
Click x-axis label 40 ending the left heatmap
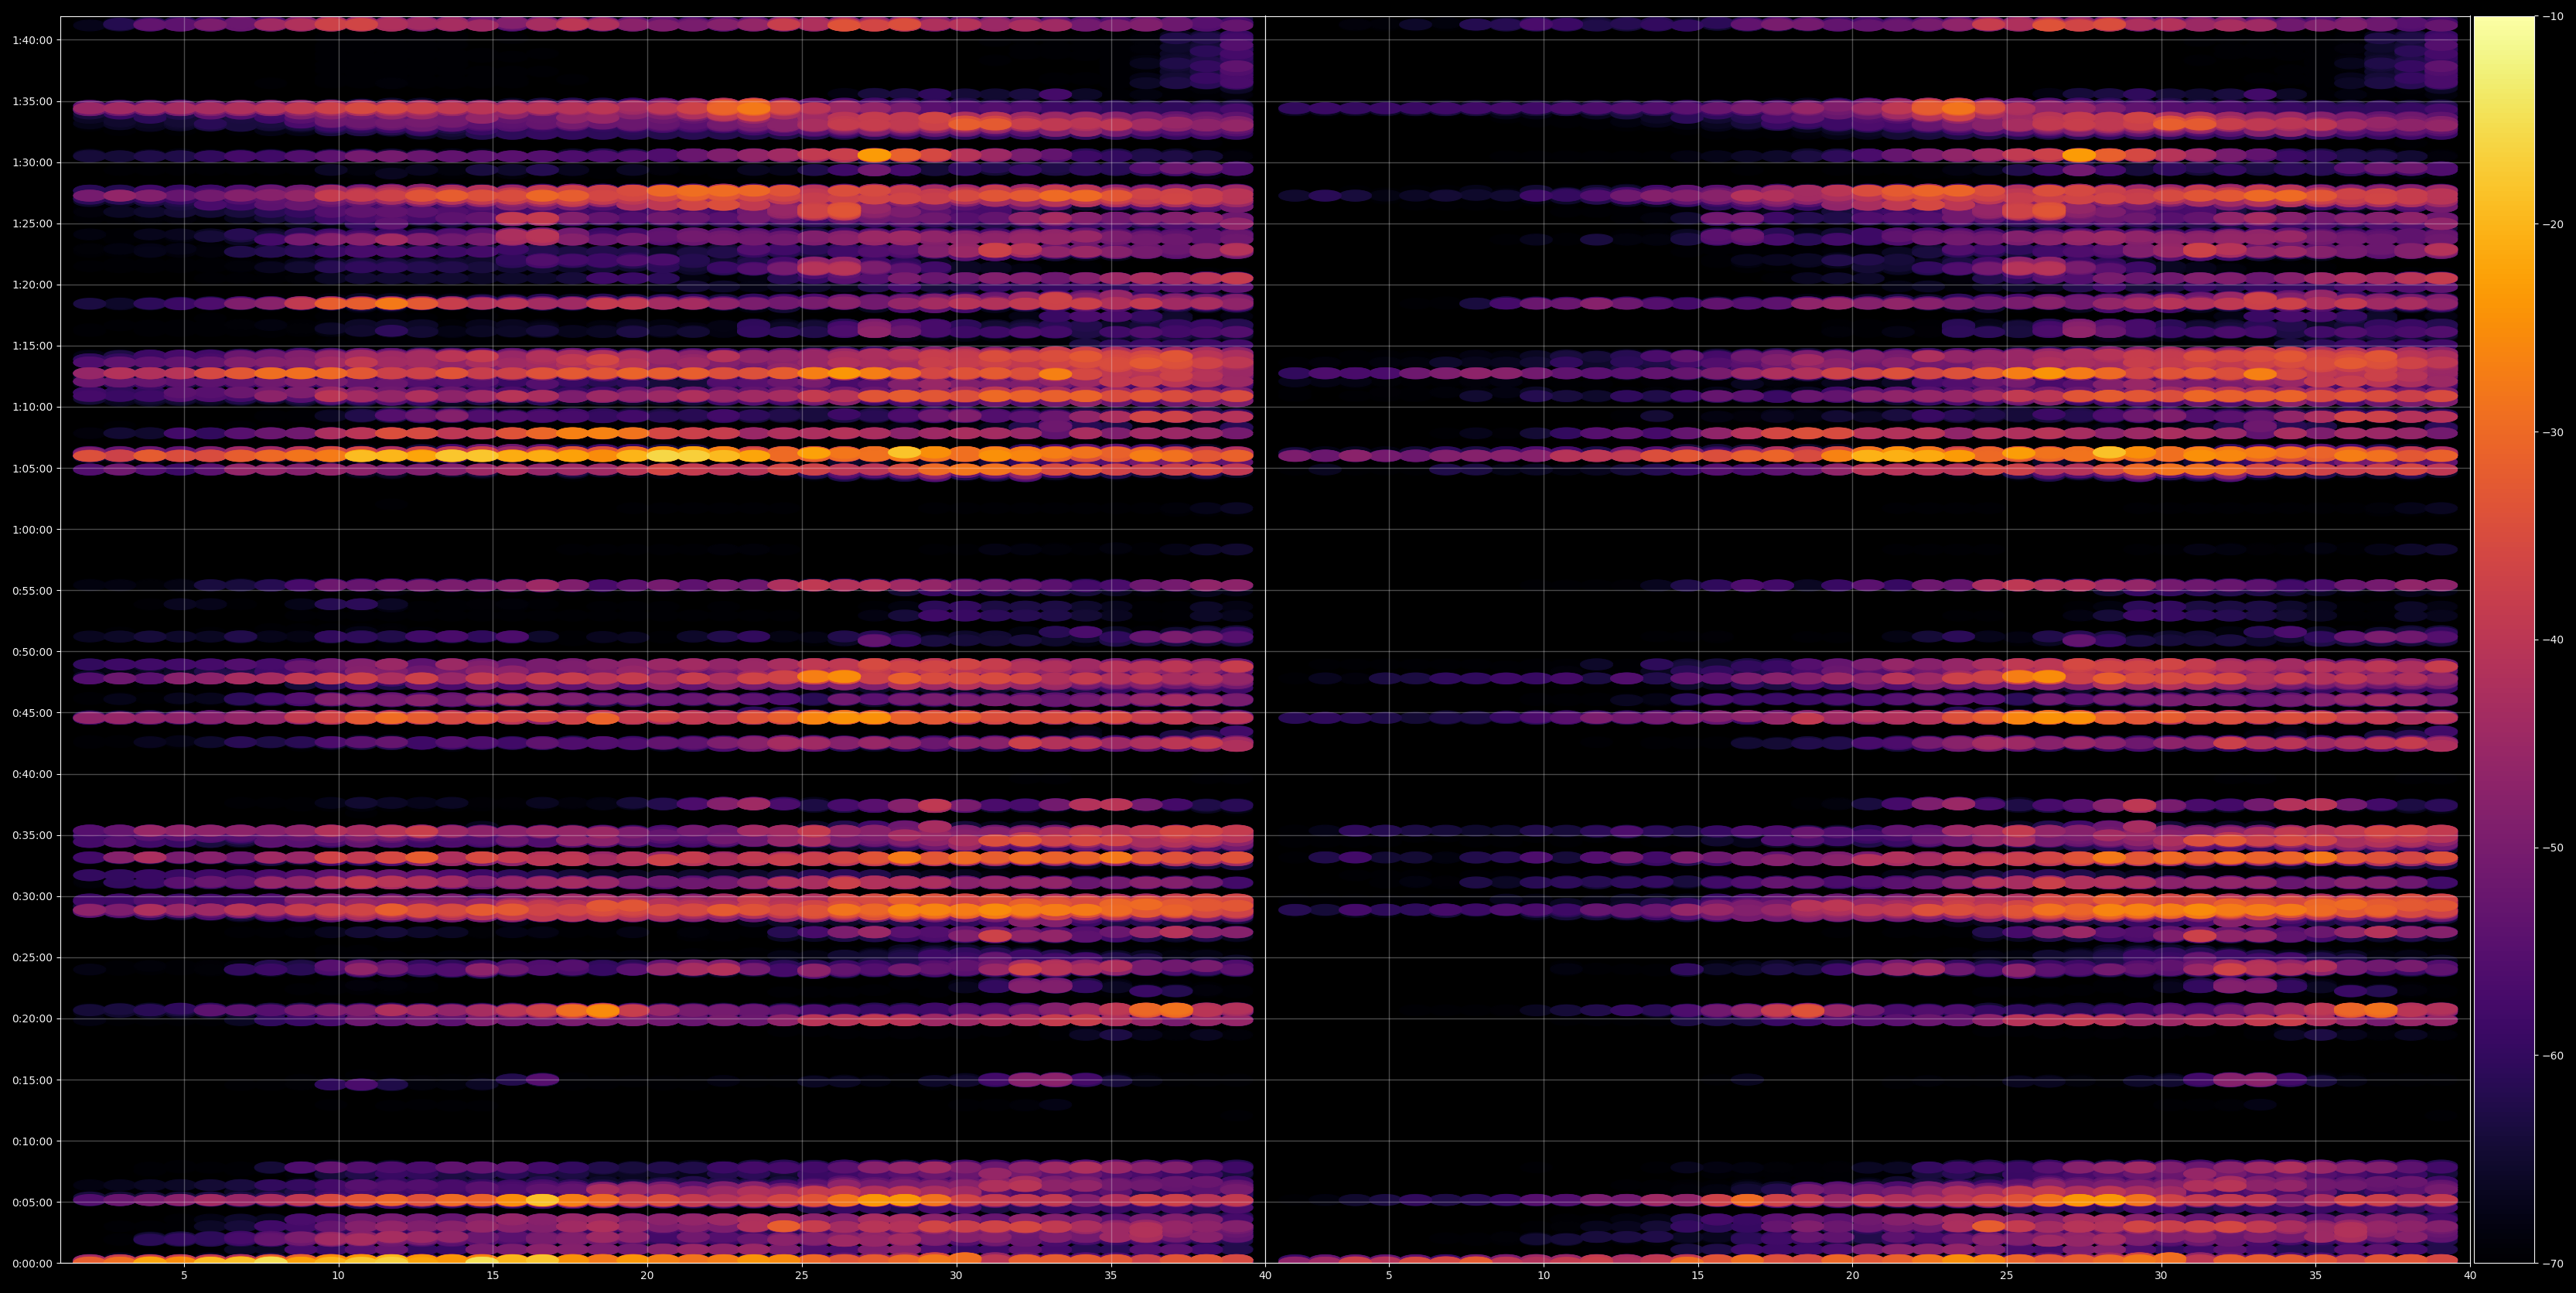[x=1265, y=1276]
